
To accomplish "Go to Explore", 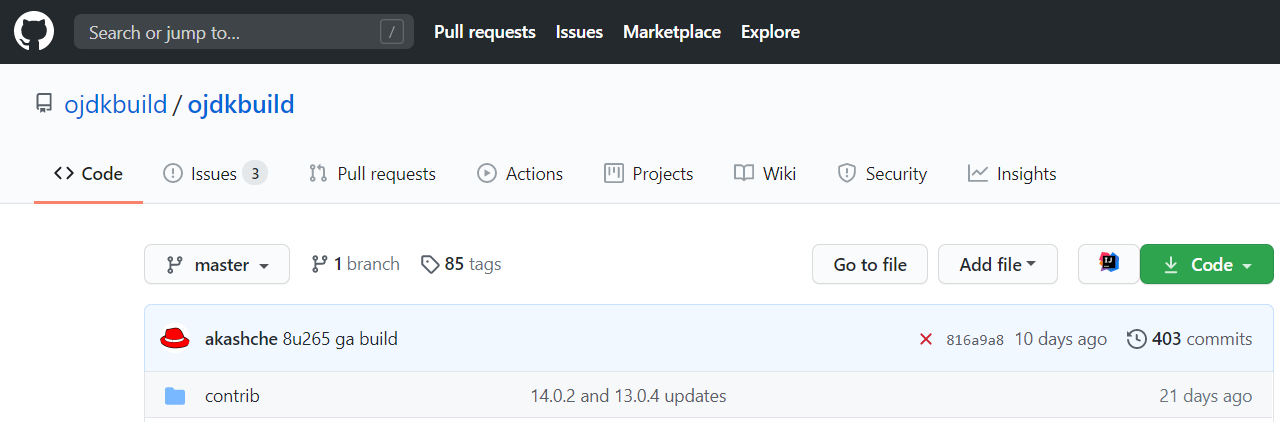I will [x=770, y=32].
